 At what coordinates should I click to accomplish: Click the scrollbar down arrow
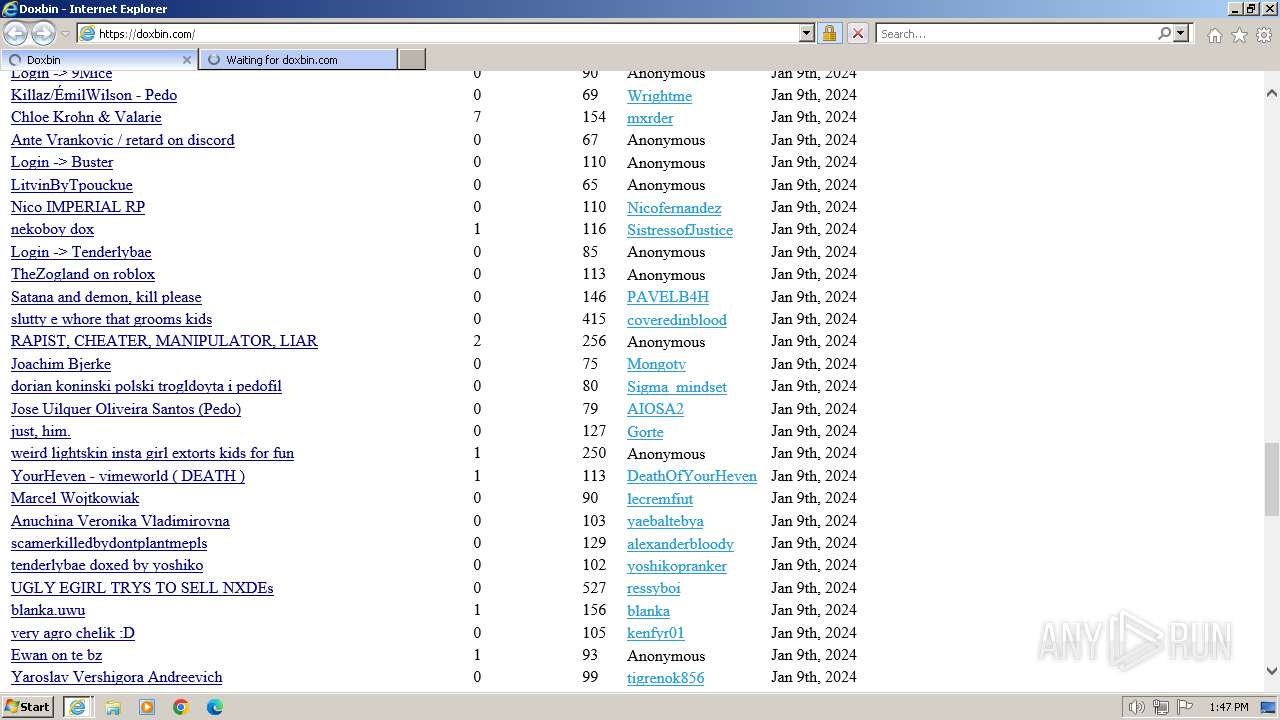point(1271,671)
